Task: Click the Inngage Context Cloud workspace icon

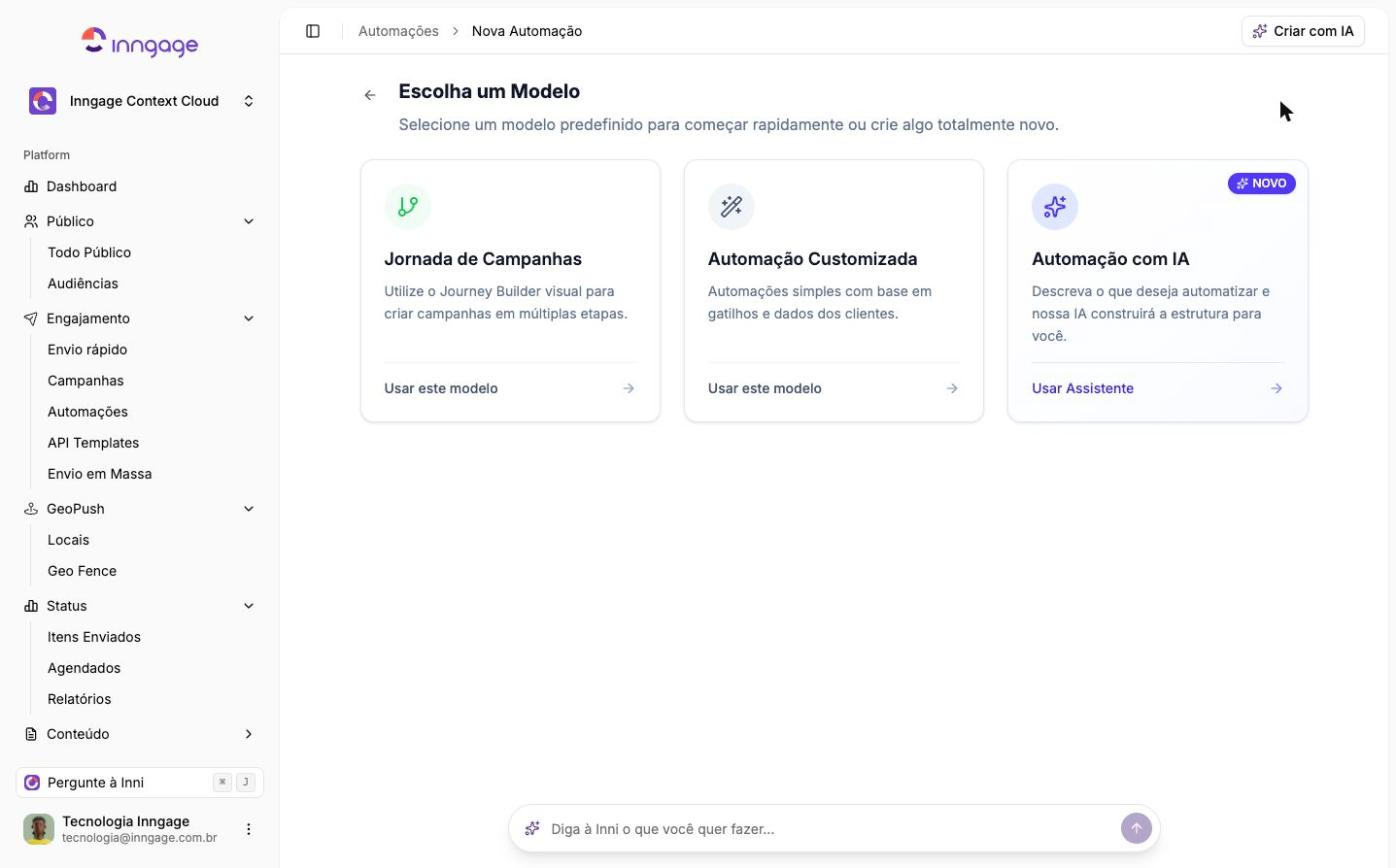Action: (x=43, y=101)
